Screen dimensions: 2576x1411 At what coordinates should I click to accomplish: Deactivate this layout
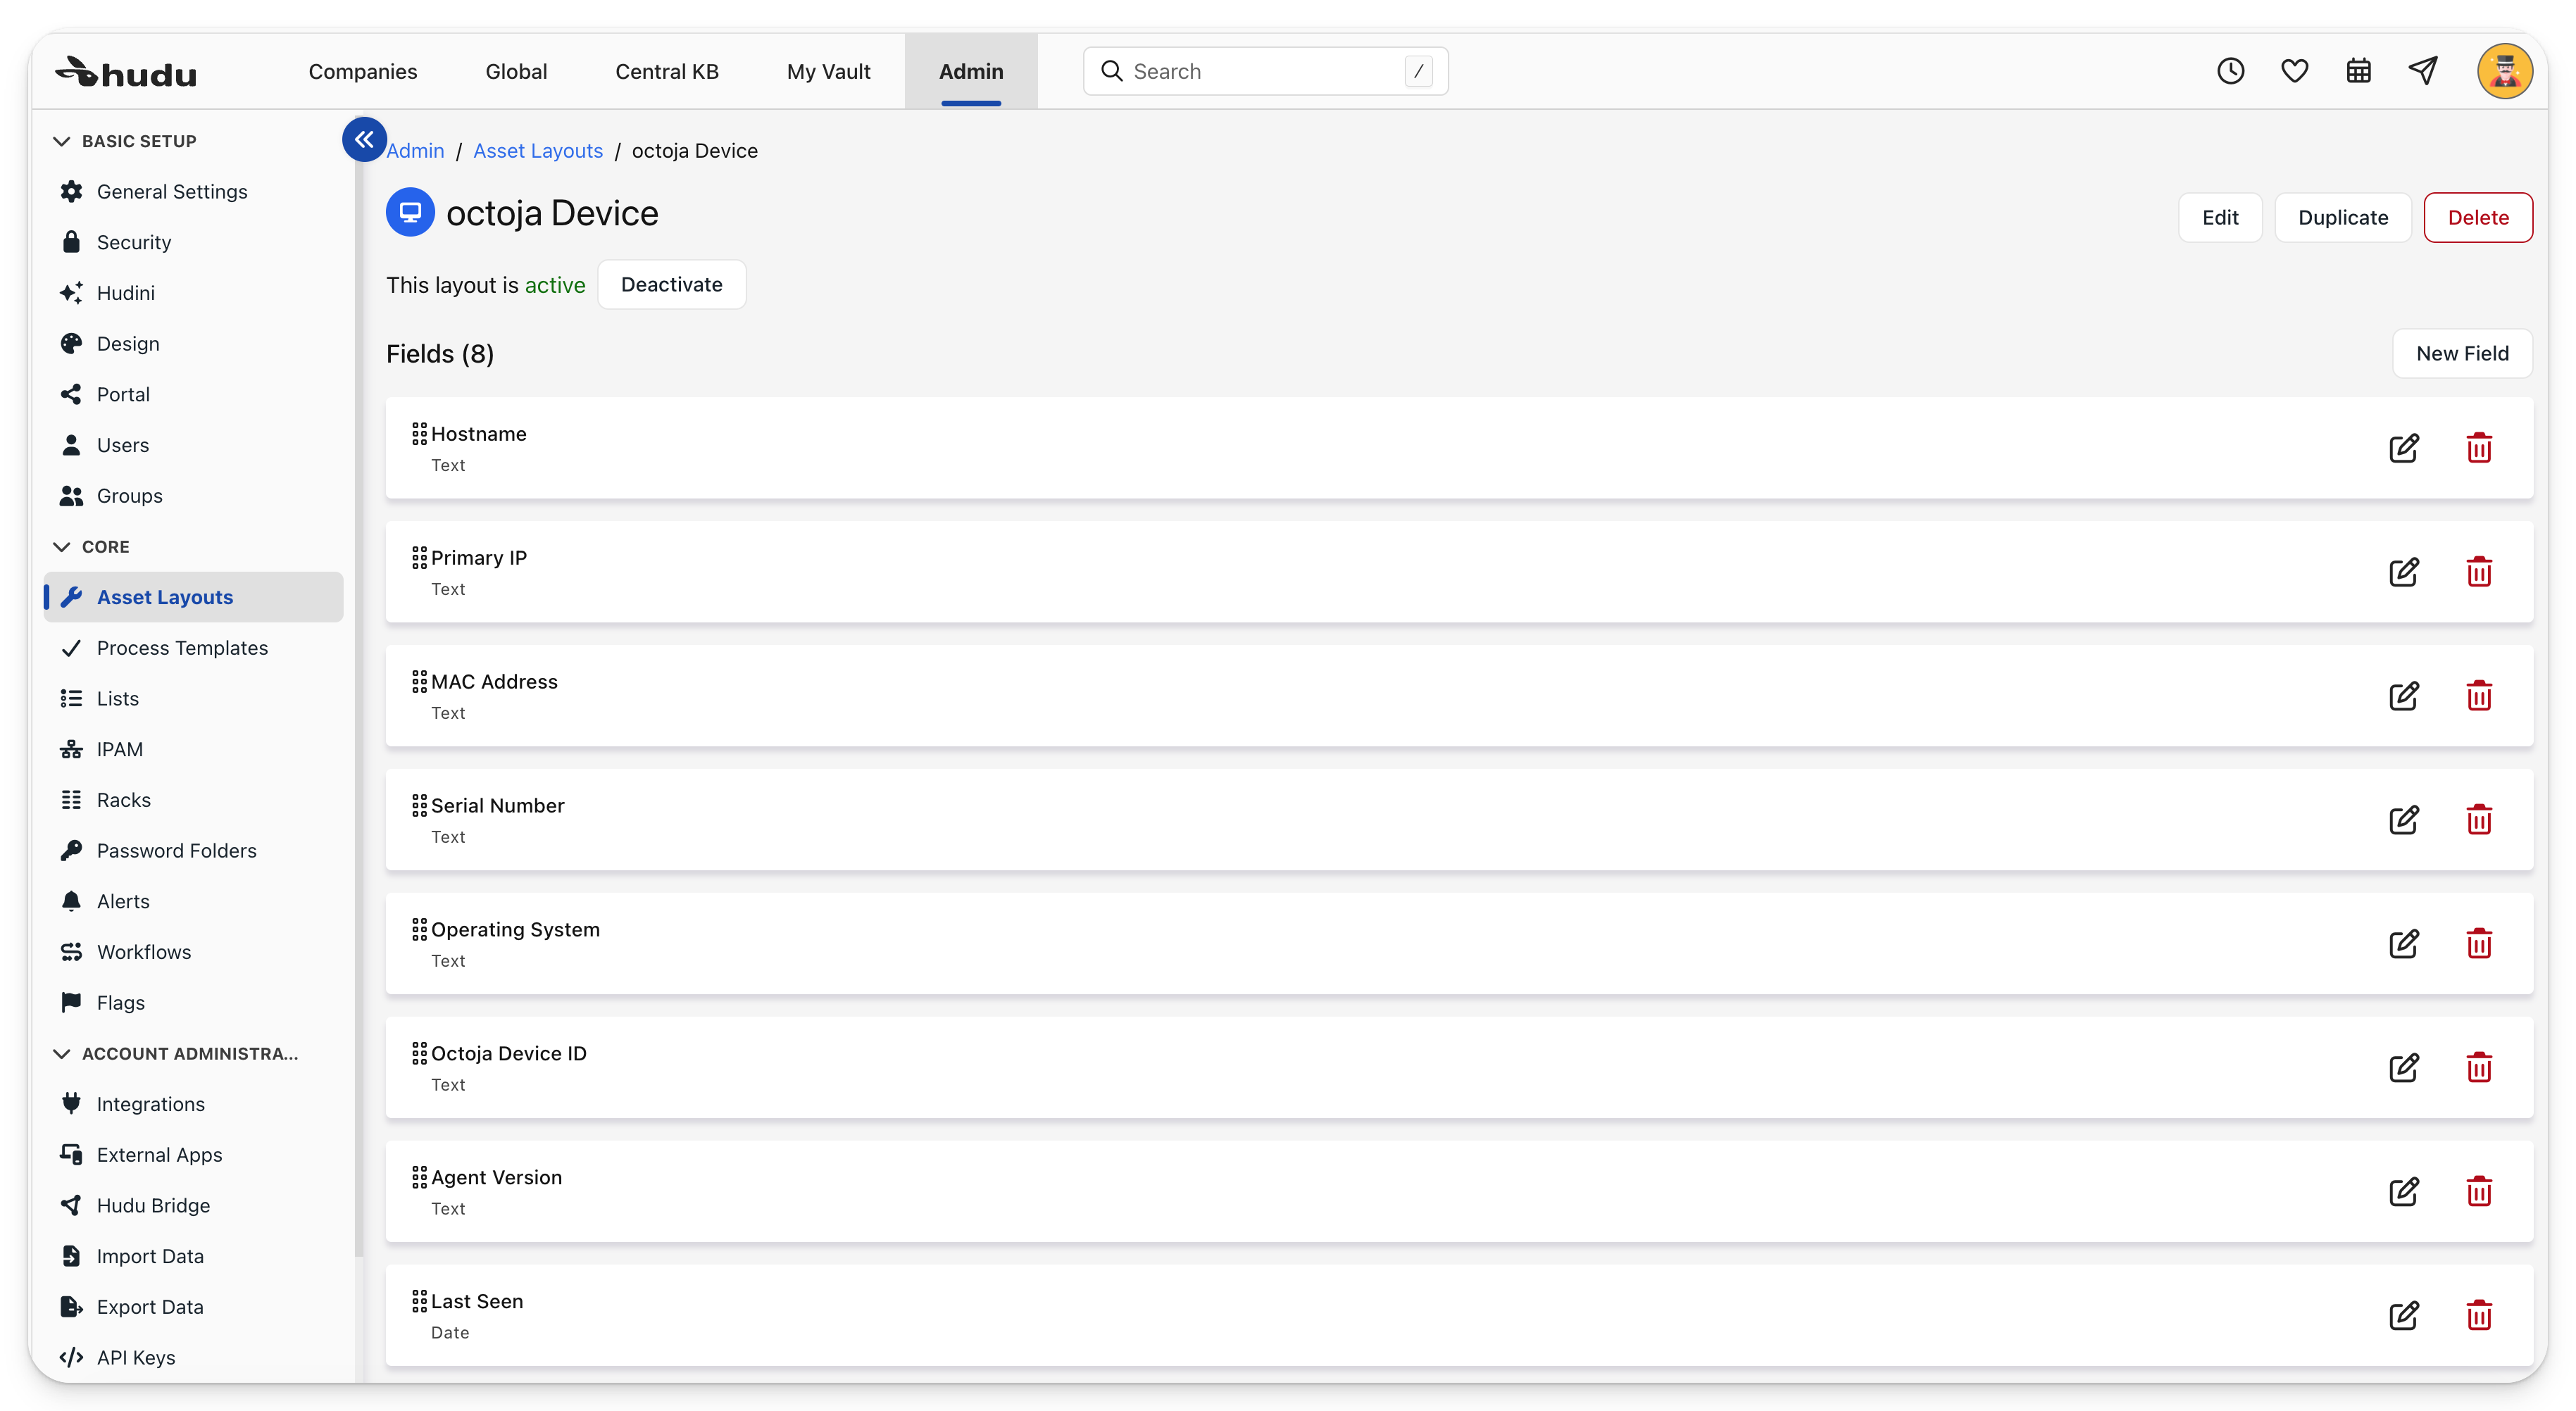672,284
